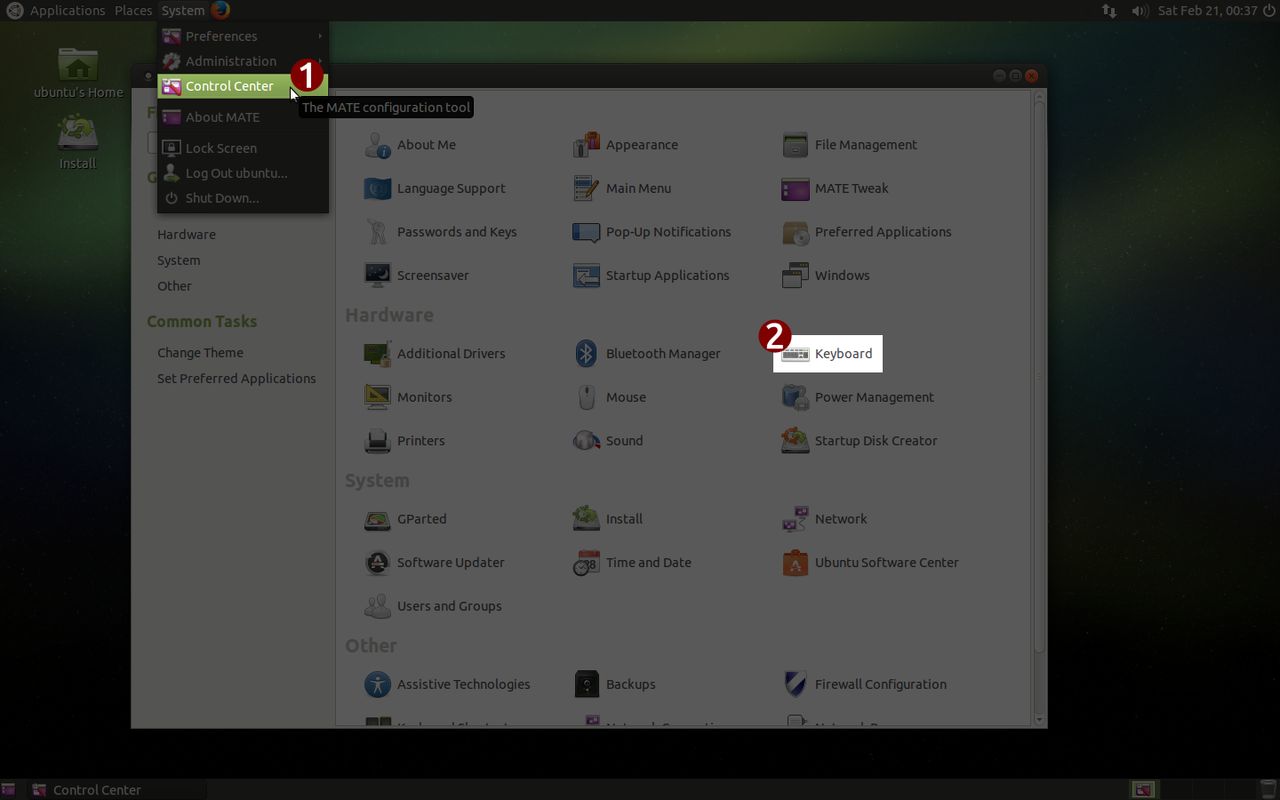Select Control Center menu entry
This screenshot has width=1280, height=800.
[x=243, y=86]
